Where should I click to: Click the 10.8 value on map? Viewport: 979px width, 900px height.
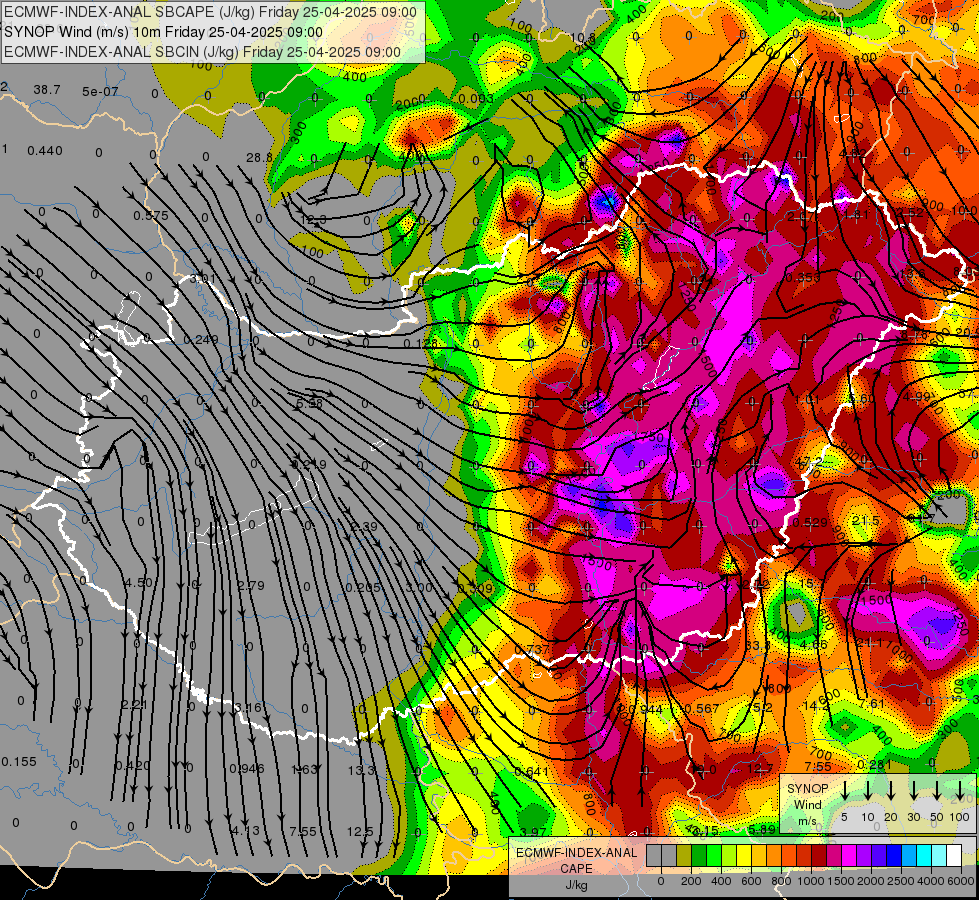583,38
